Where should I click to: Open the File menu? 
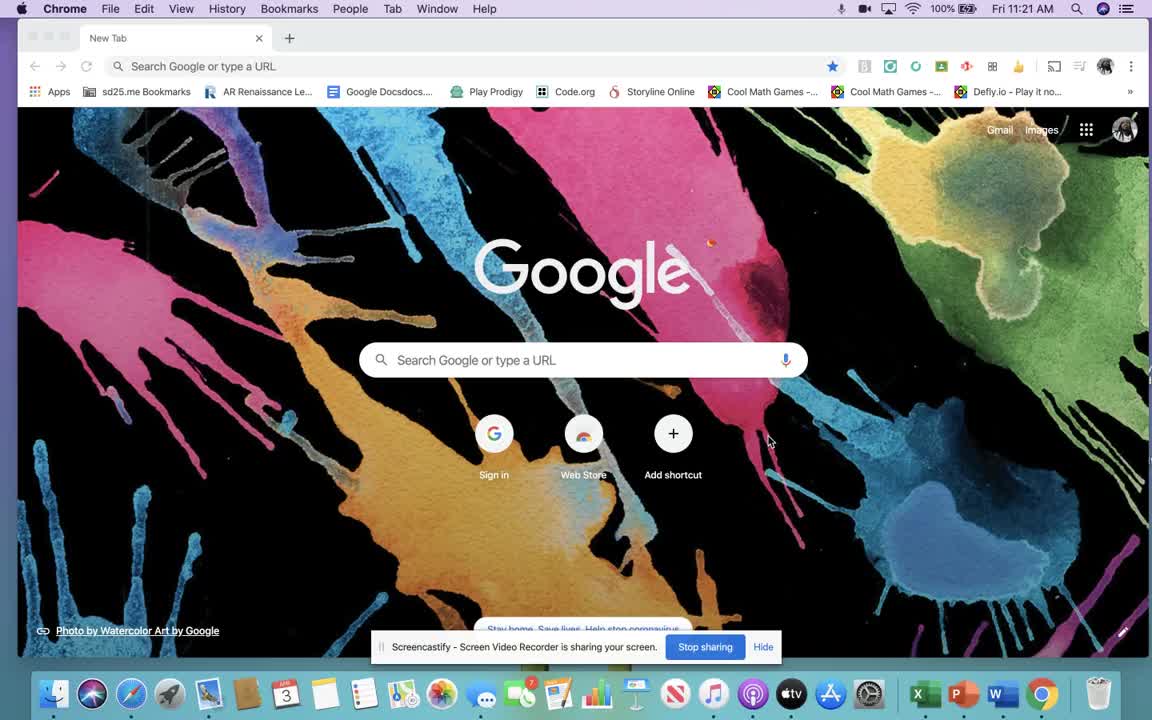pos(110,9)
